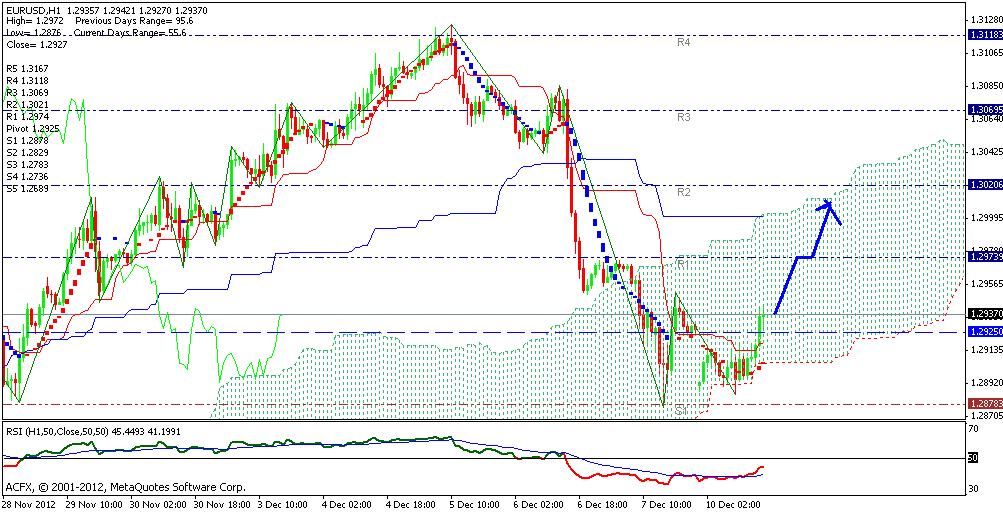This screenshot has width=1003, height=512.
Task: Click the S5 1.2689 level text
Action: [x=28, y=189]
